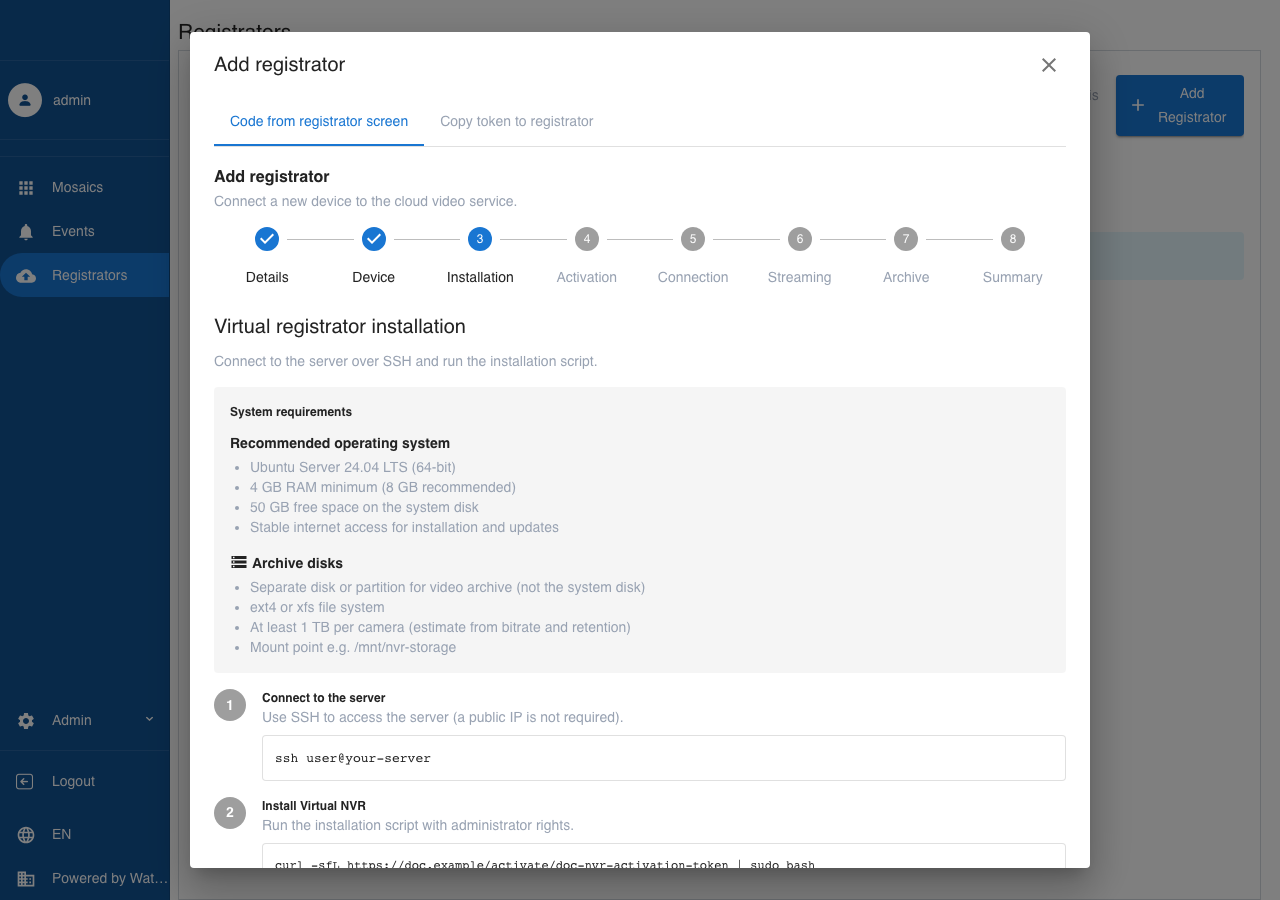
Task: Click the Archive step label
Action: 906,277
